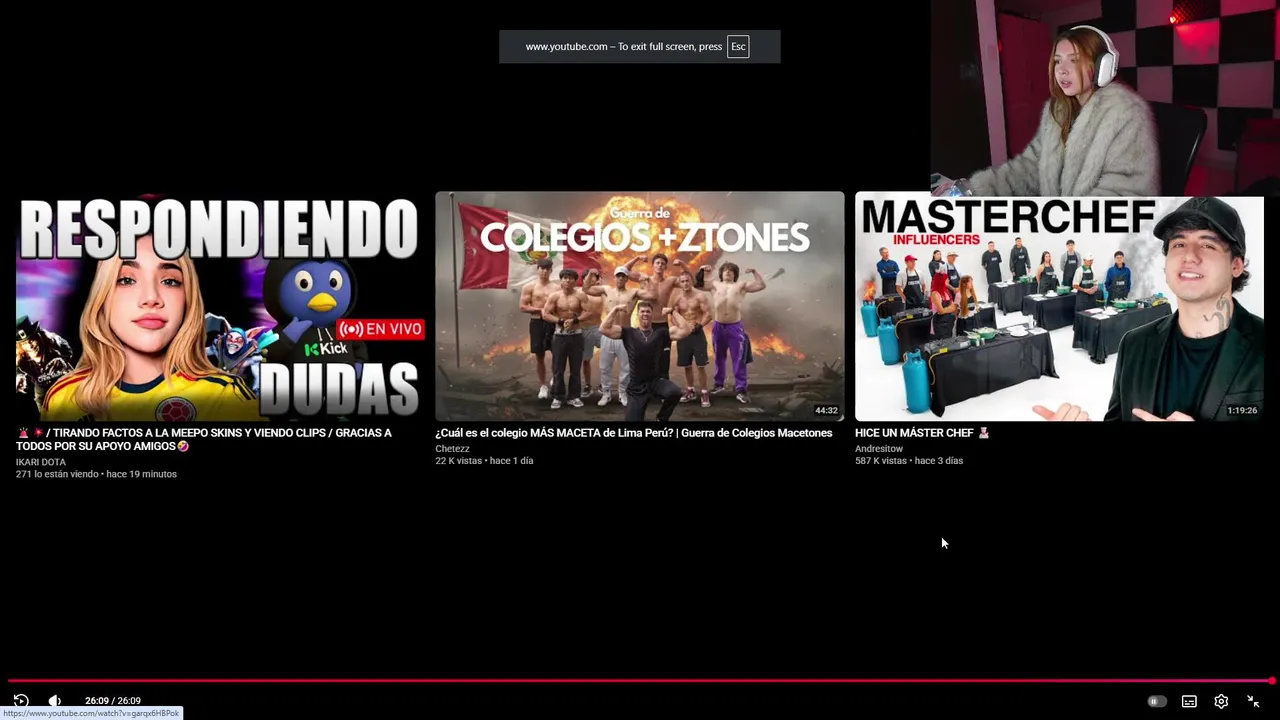Viewport: 1280px width, 720px height.
Task: Turn on subtitles with the captions icon
Action: [x=1189, y=701]
